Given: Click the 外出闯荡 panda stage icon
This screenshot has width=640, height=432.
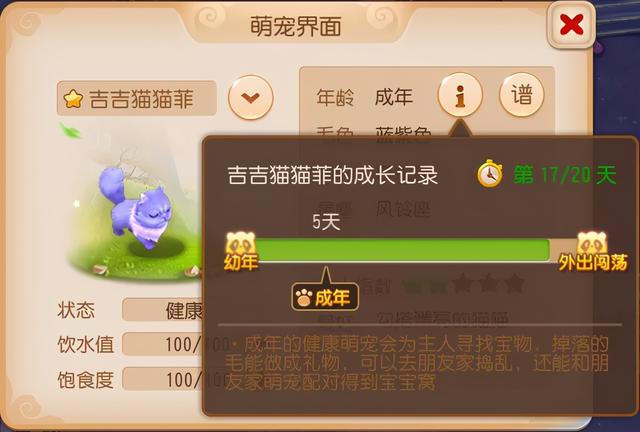Looking at the screenshot, I should 592,251.
